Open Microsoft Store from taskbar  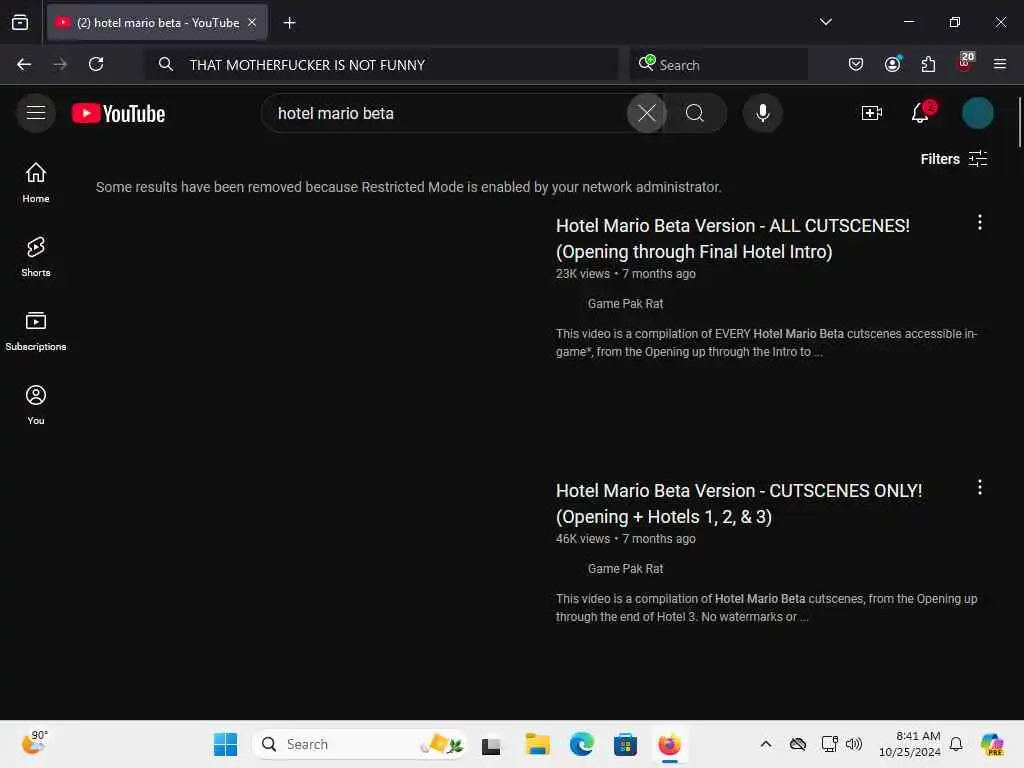pos(625,744)
